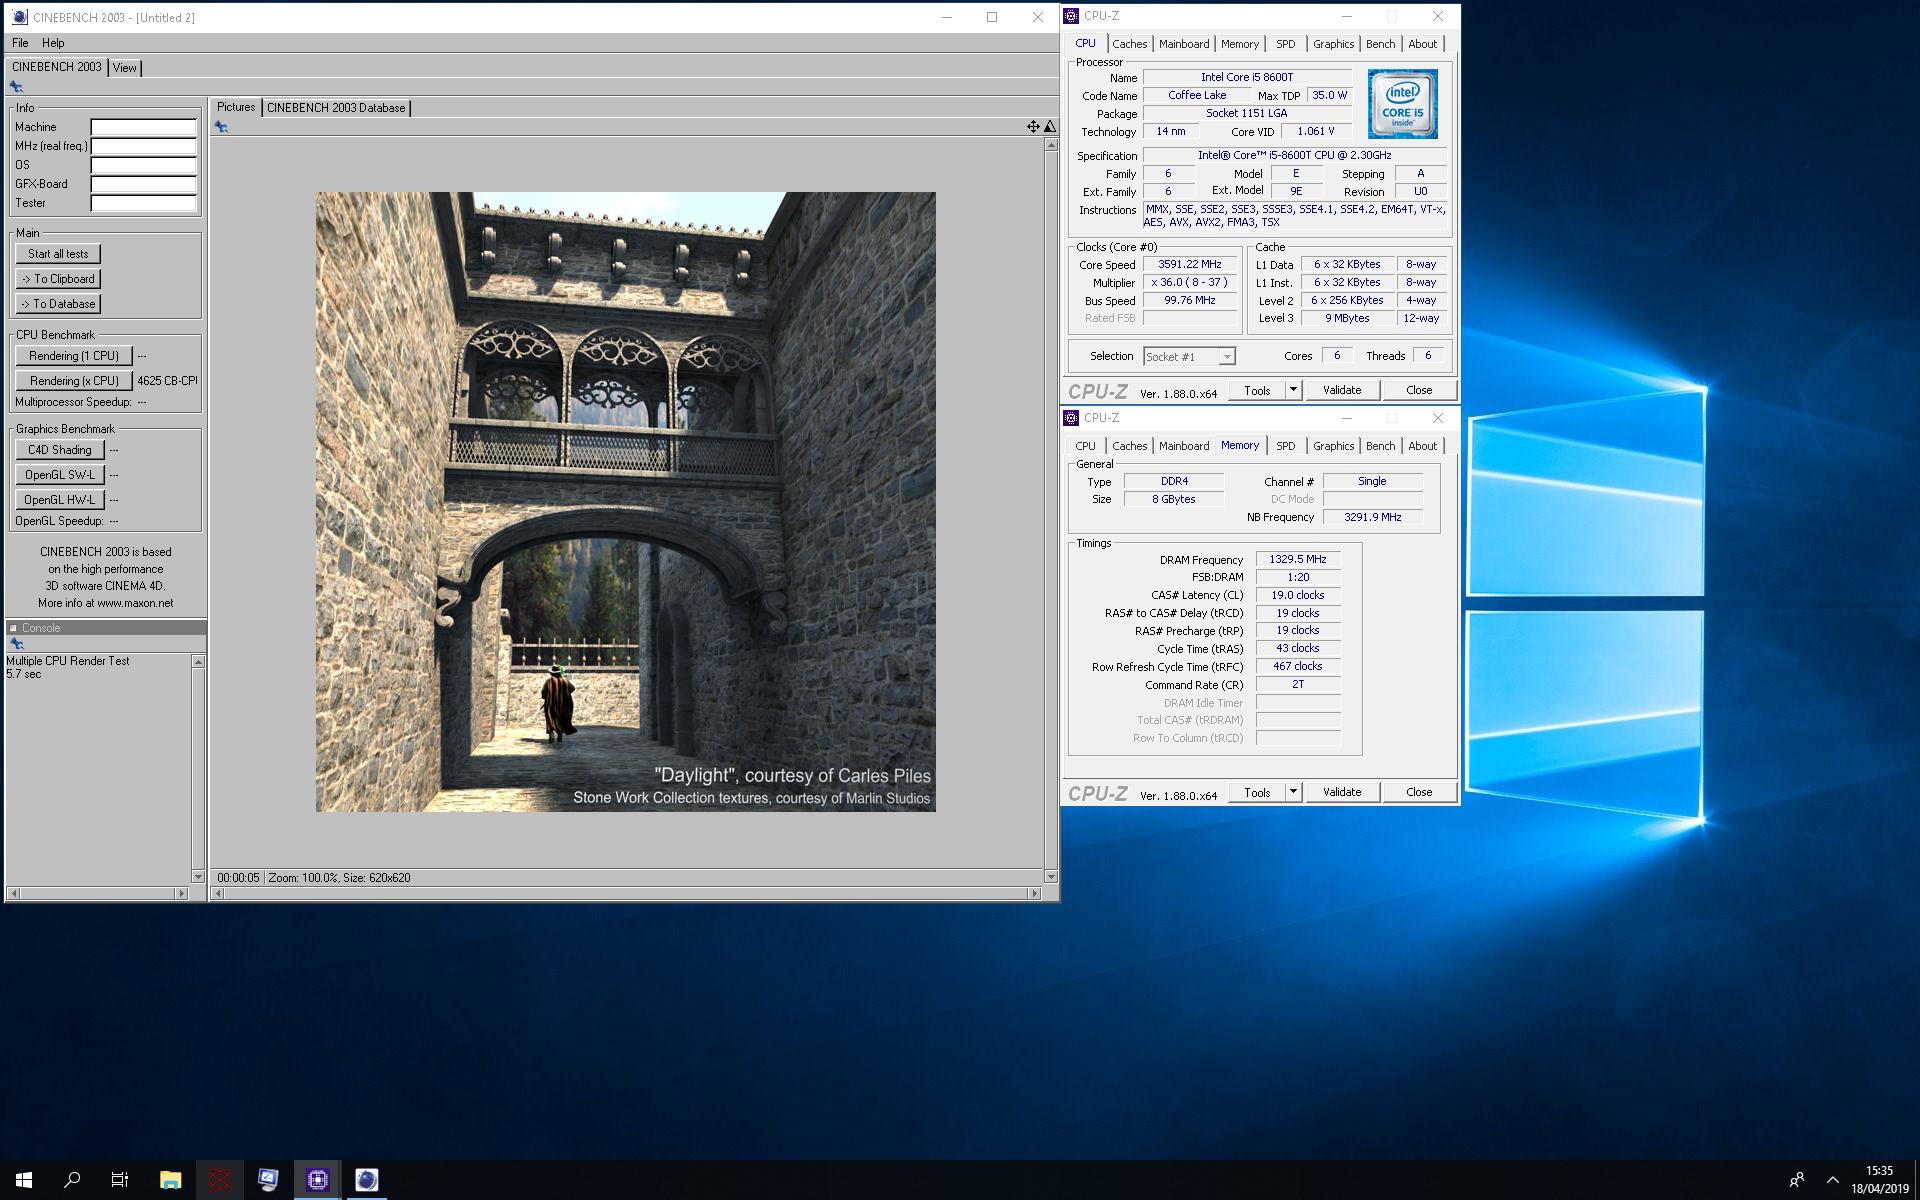
Task: Run Rendering (1 CPU) benchmark
Action: click(x=74, y=356)
